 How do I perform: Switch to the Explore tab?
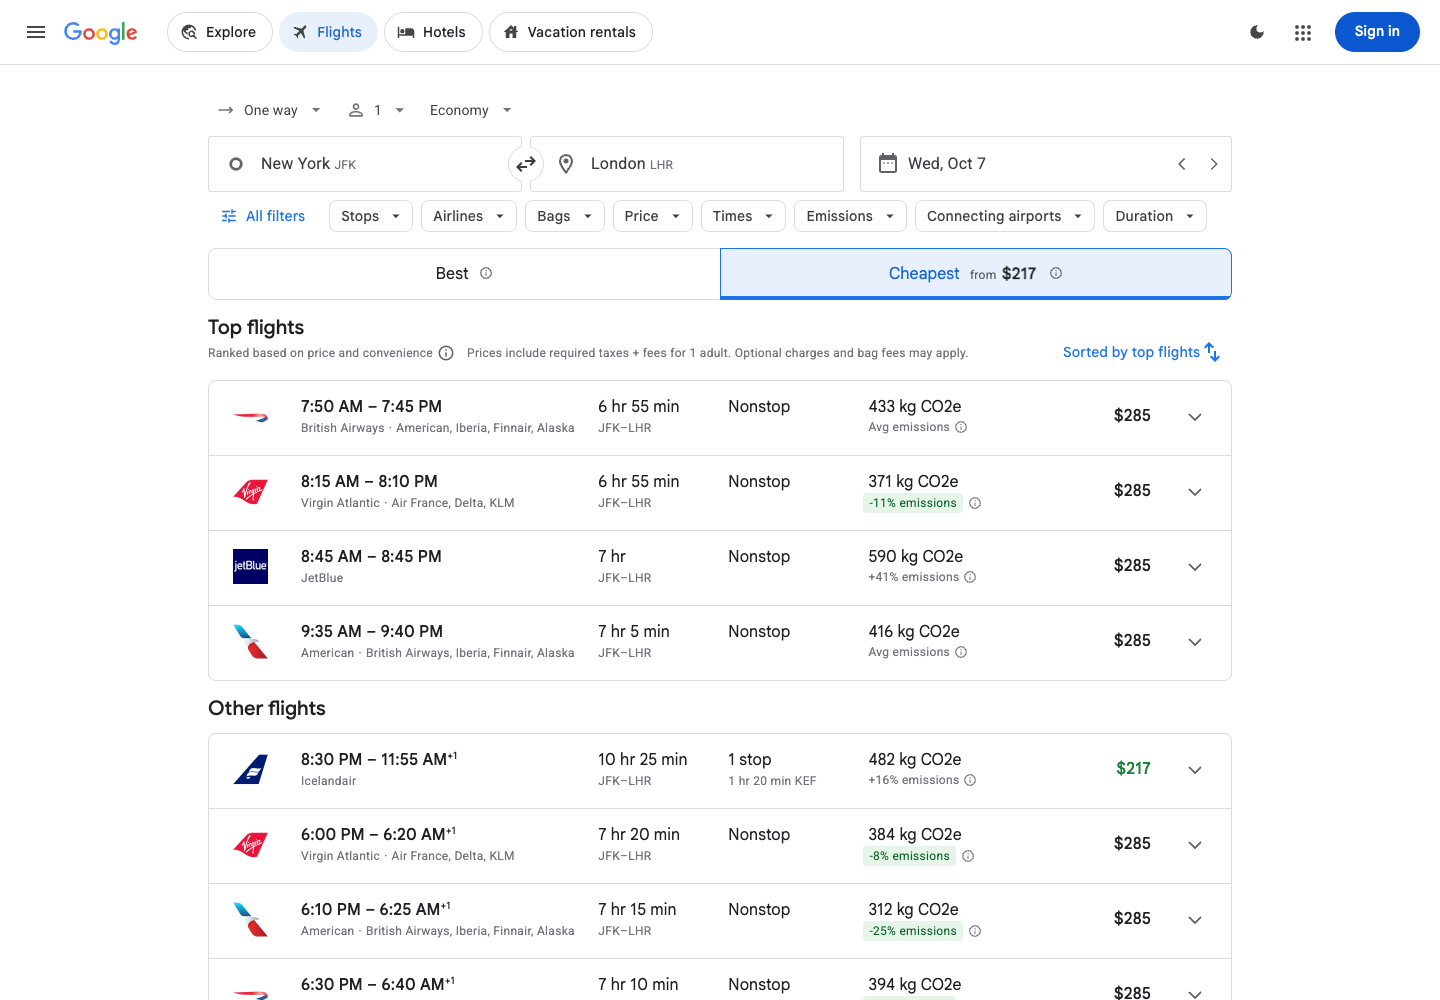point(219,32)
